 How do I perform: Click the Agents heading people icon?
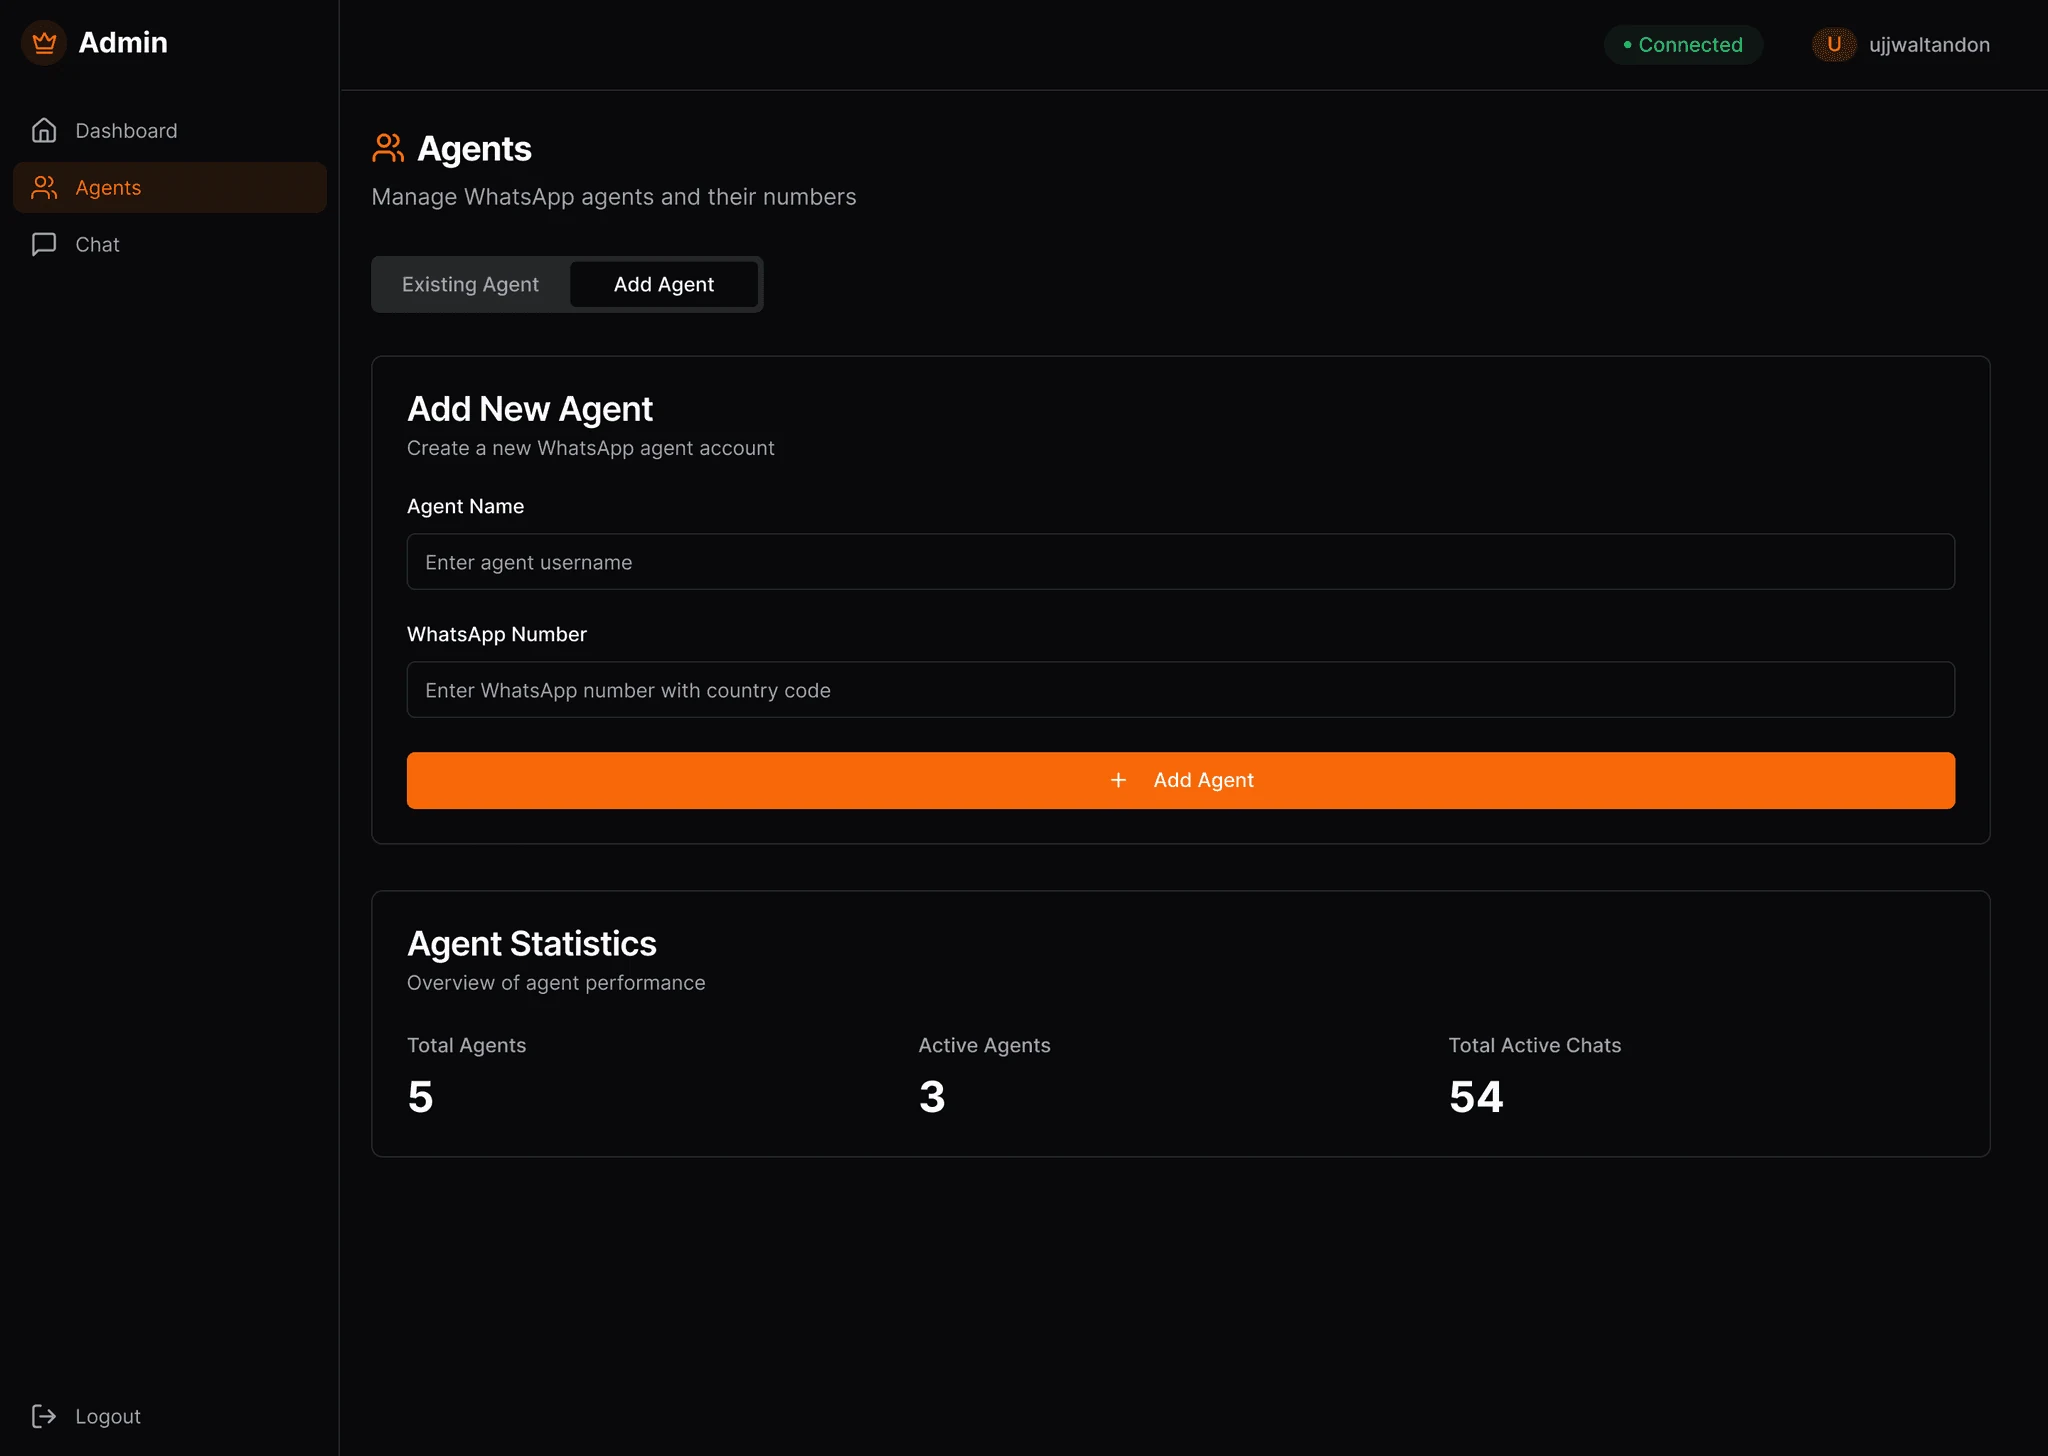[388, 148]
